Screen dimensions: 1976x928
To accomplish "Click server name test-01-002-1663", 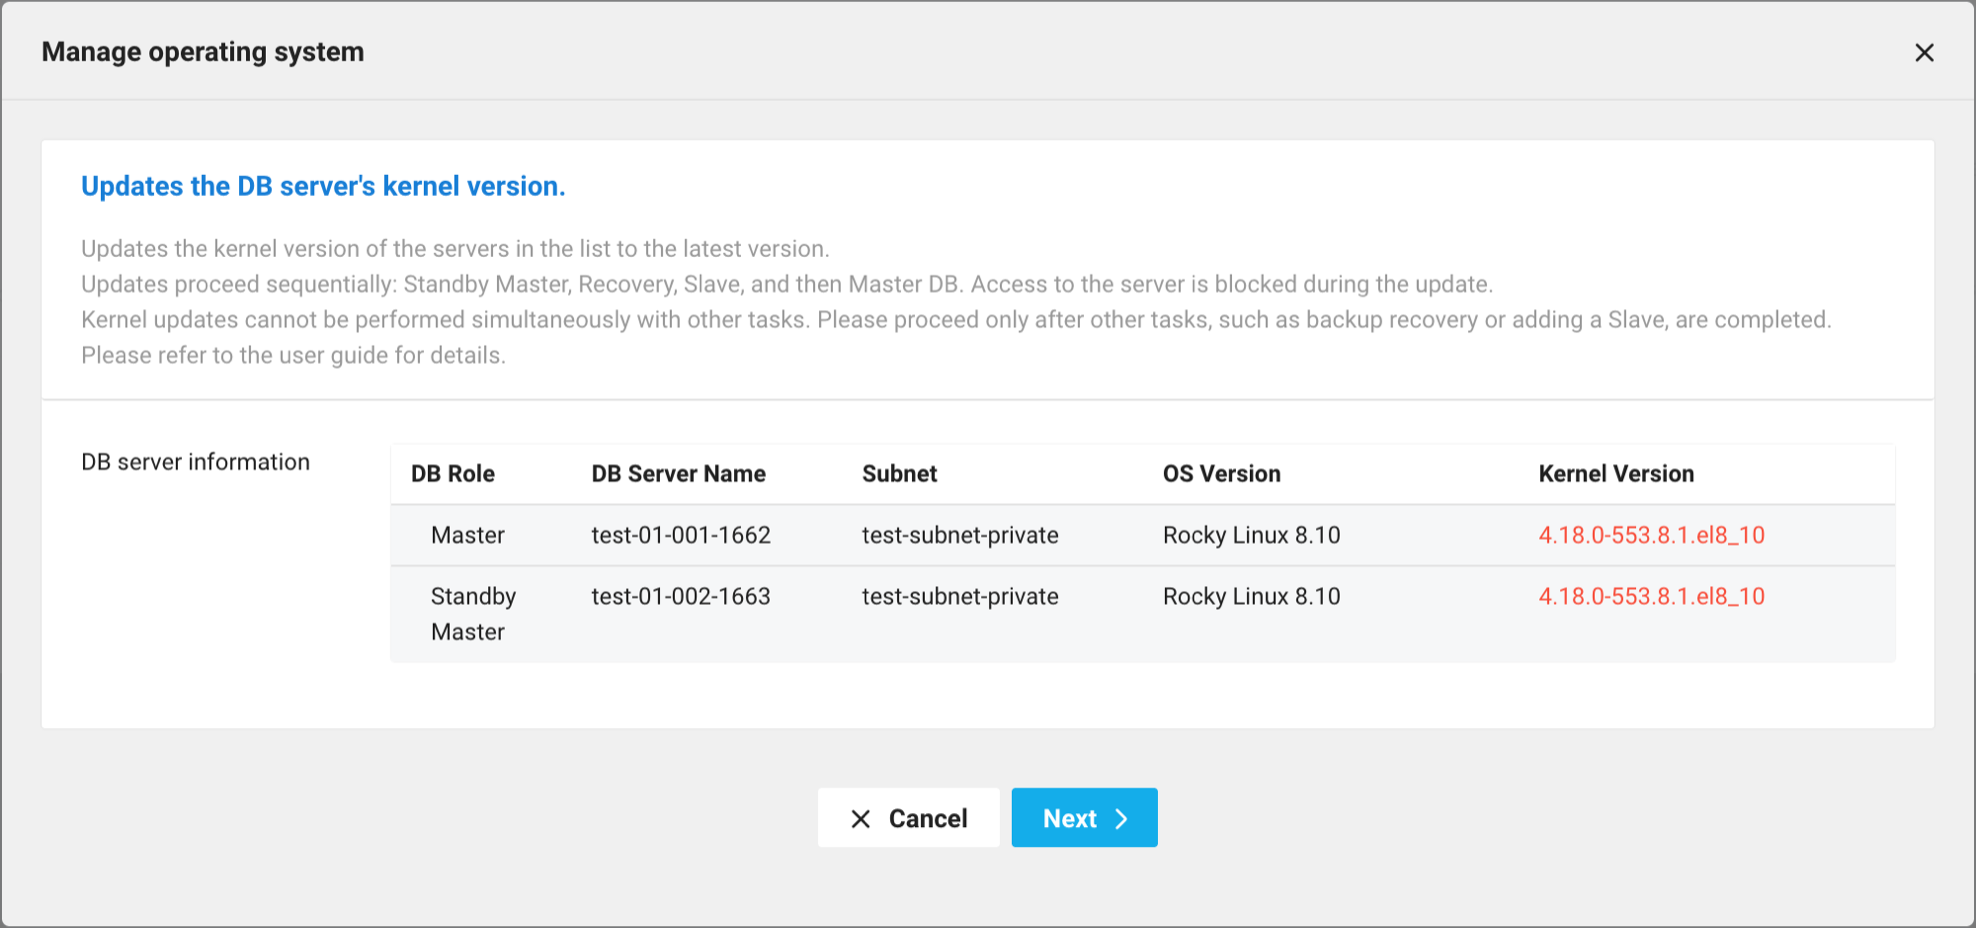I will [x=681, y=596].
